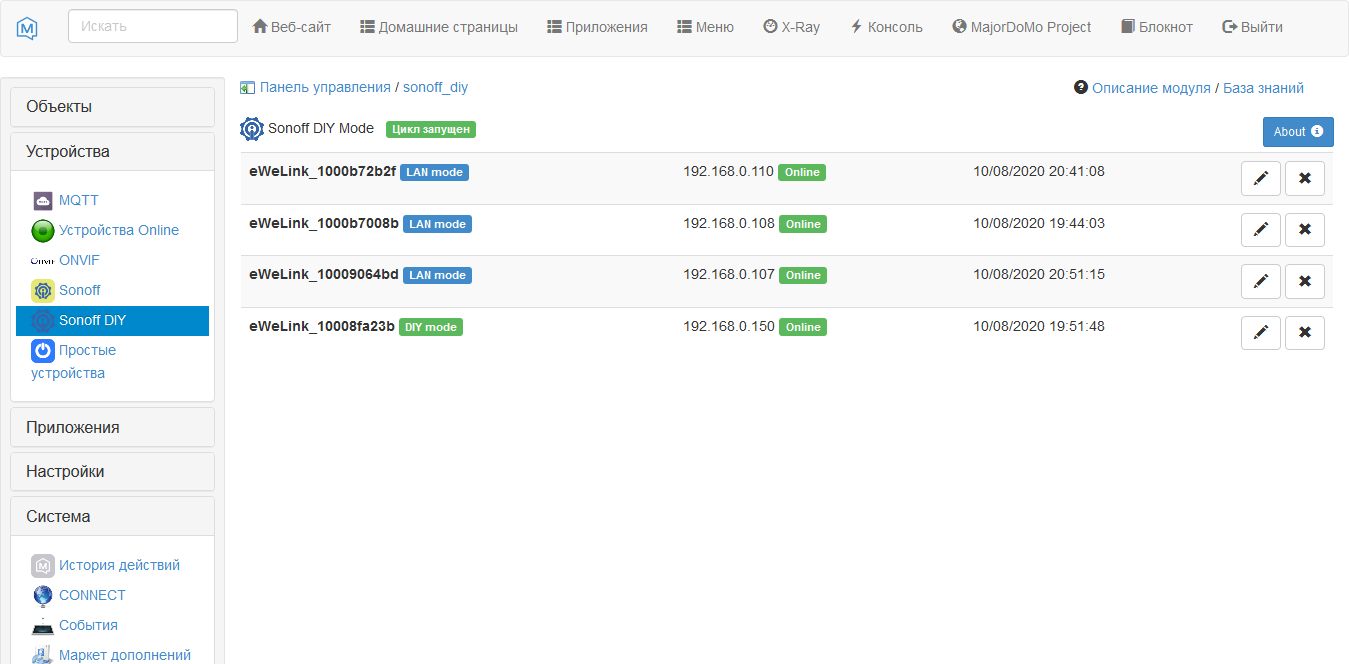Viewport: 1349px width, 664px height.
Task: Click the About button
Action: pyautogui.click(x=1297, y=132)
